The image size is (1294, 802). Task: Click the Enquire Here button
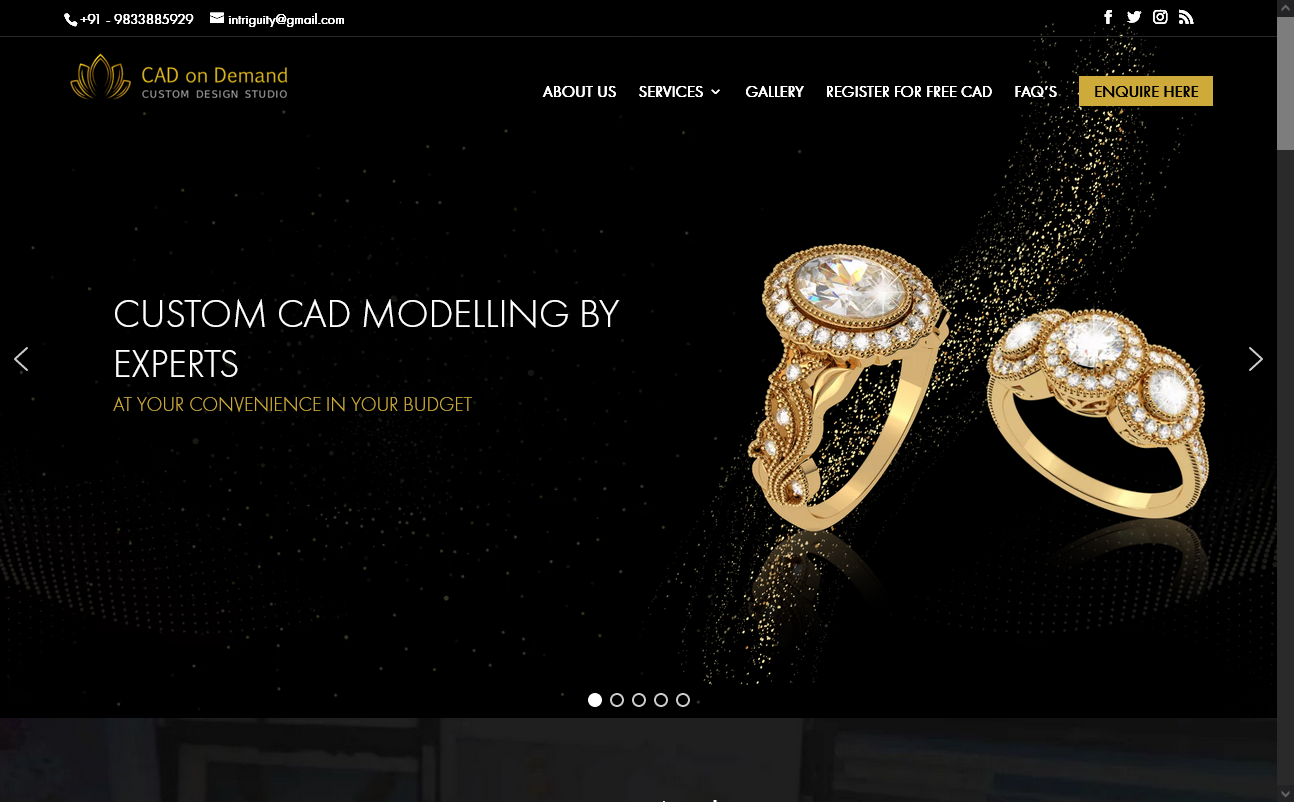1146,91
